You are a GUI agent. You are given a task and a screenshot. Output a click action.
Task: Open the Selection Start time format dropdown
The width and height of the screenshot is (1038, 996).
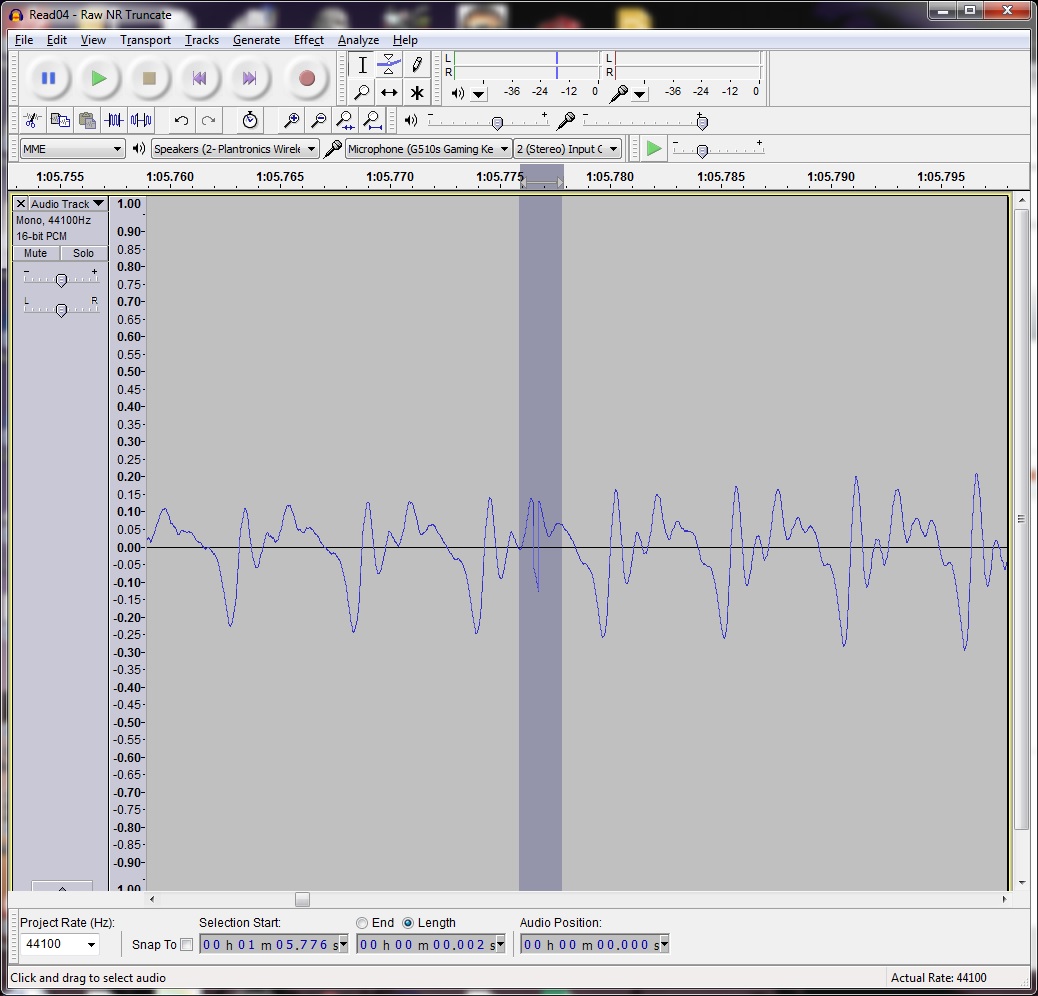click(x=343, y=944)
